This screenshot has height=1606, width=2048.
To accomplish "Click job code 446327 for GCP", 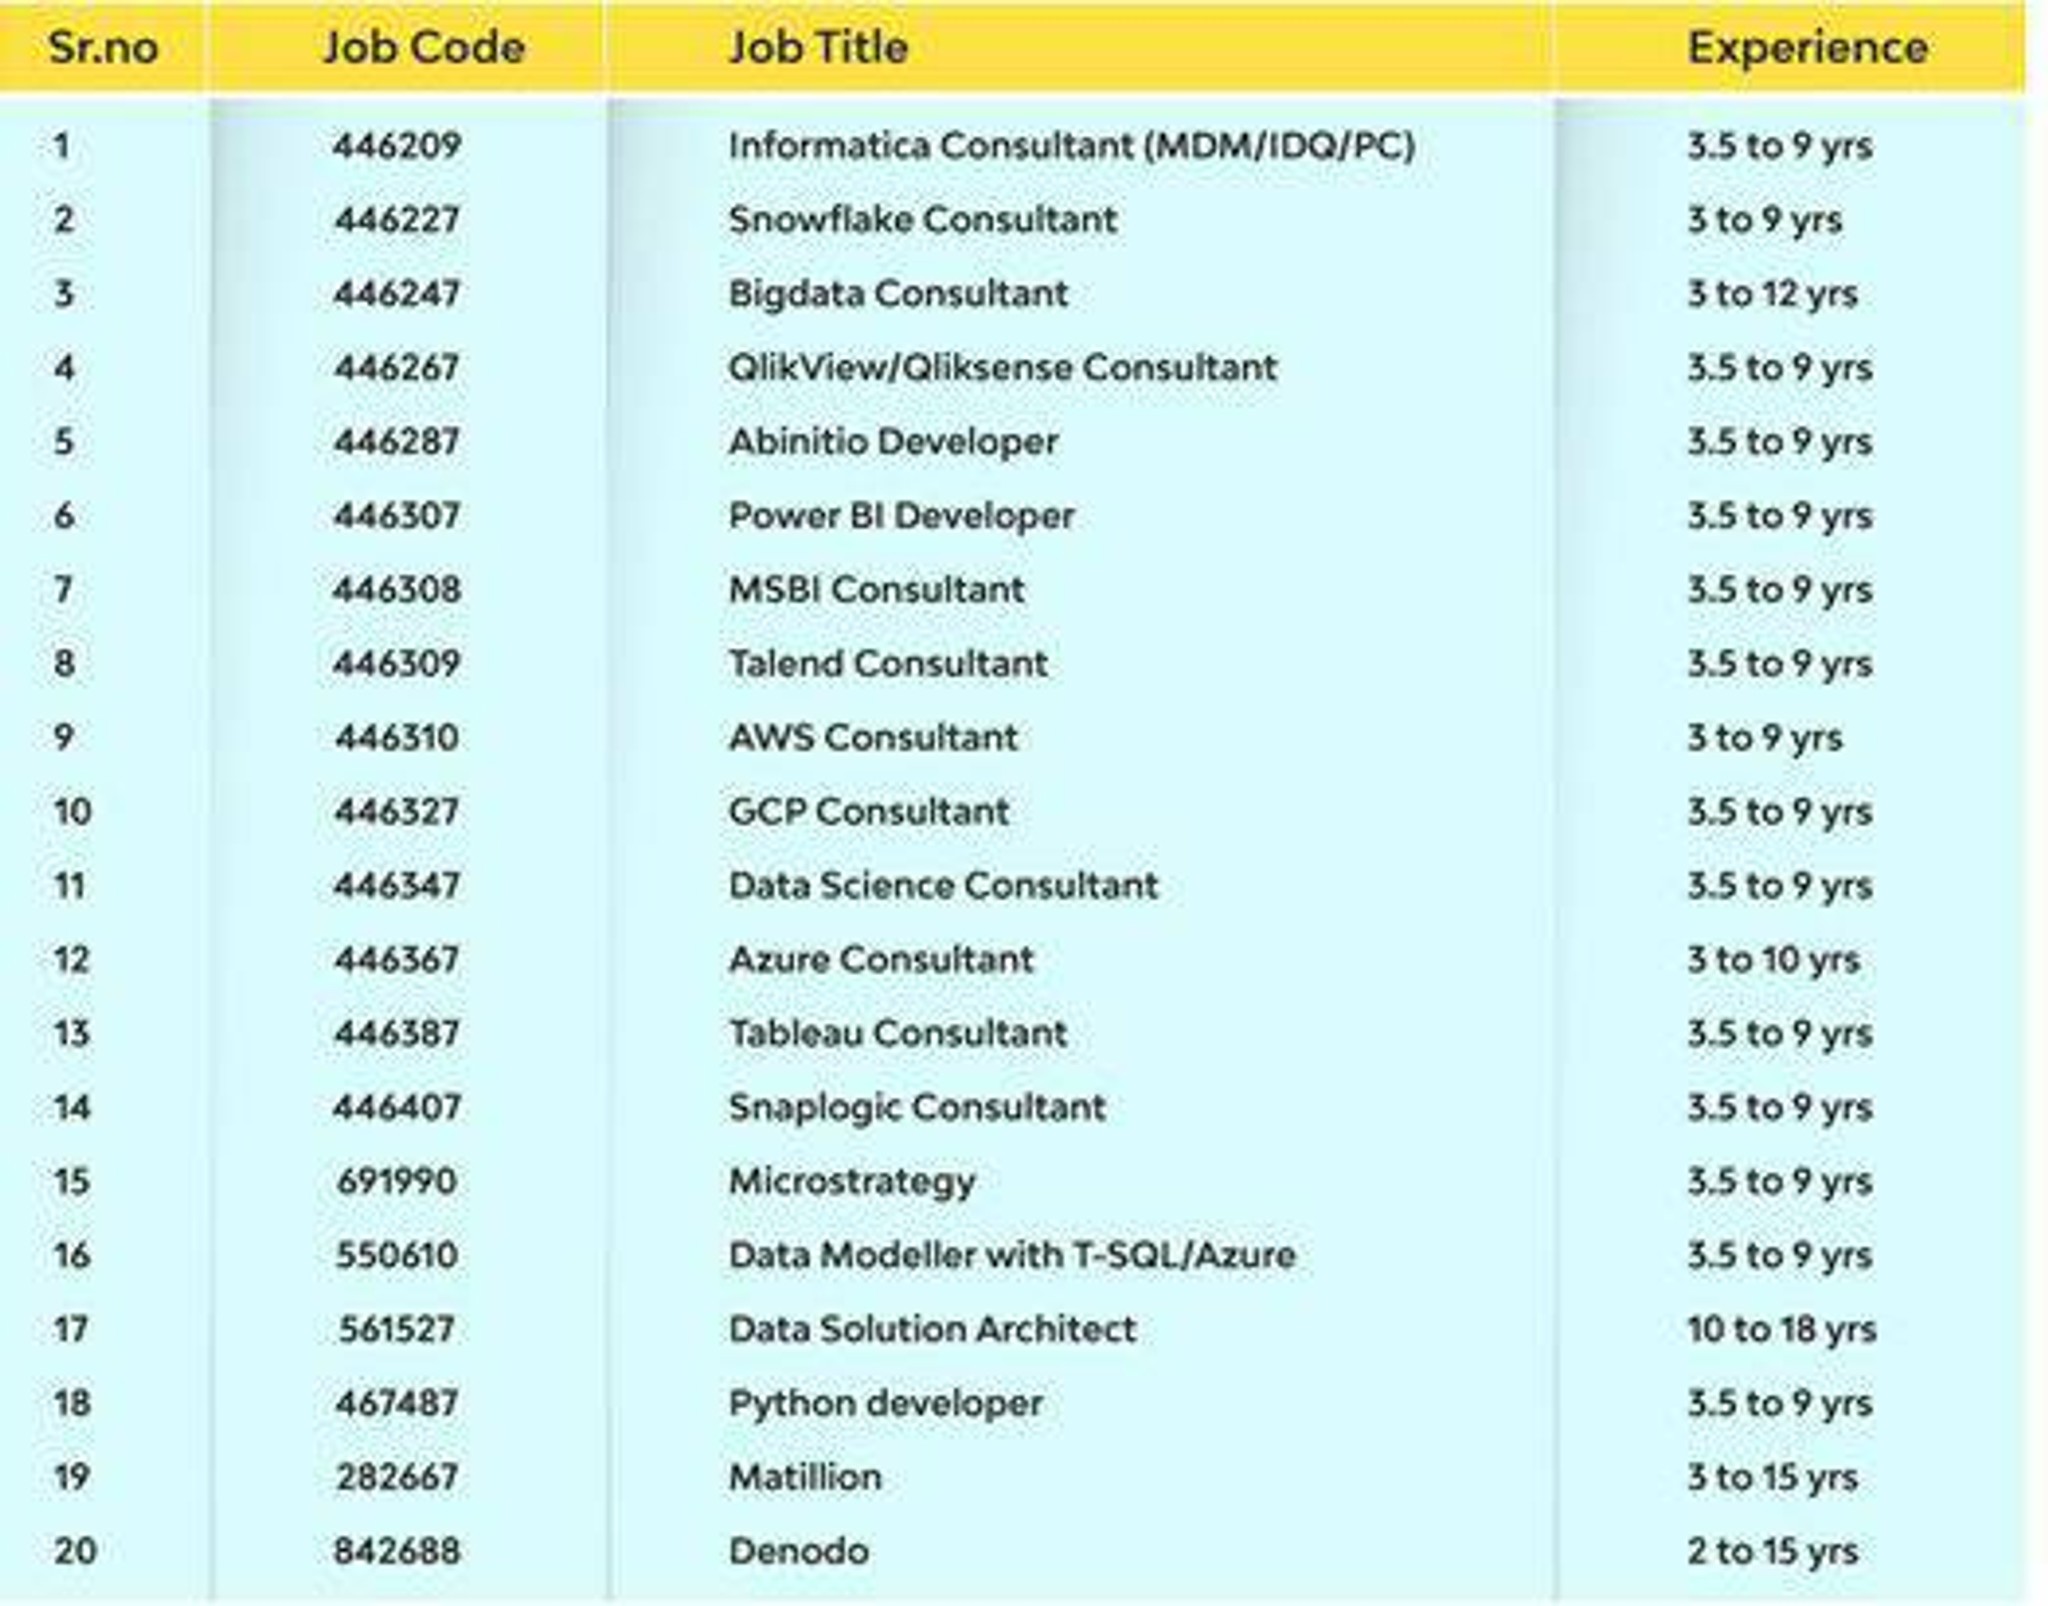I will point(397,812).
